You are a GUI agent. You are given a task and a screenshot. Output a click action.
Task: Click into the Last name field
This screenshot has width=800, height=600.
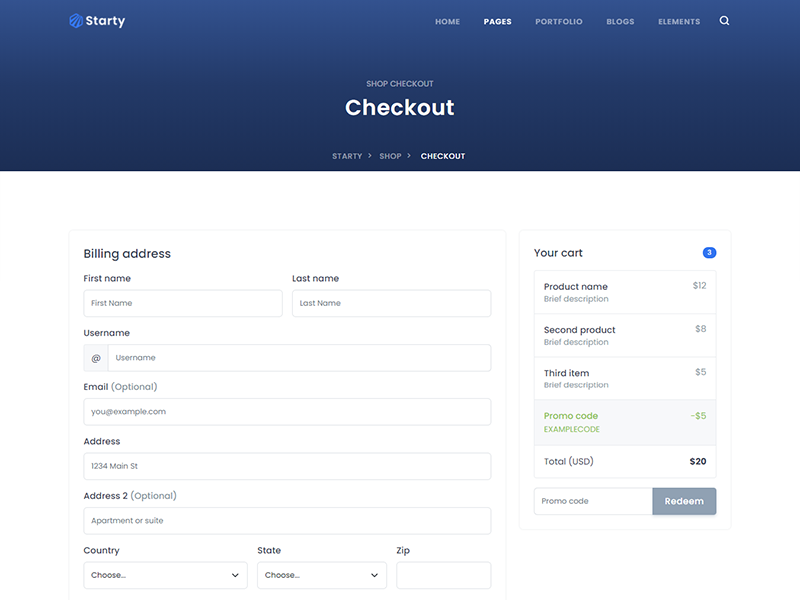pos(391,303)
